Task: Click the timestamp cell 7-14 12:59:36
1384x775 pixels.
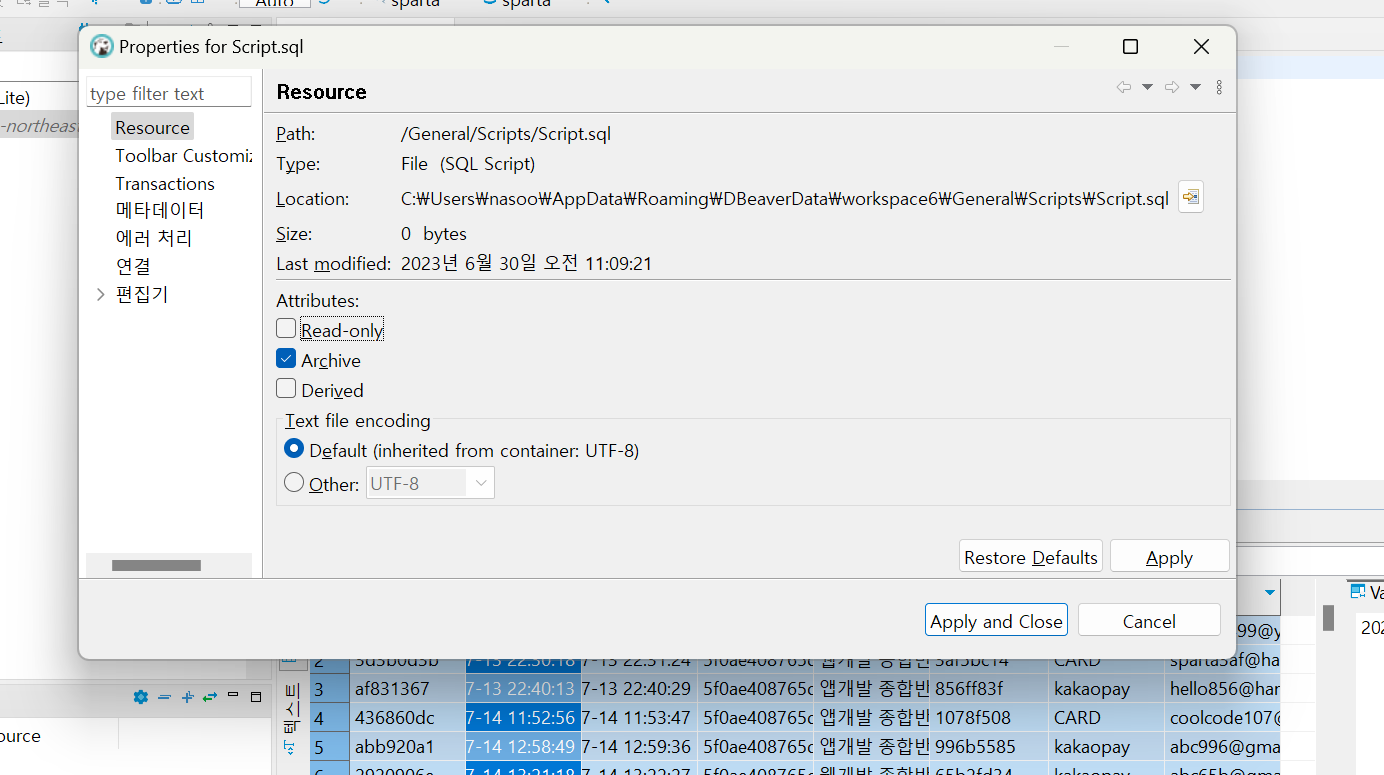Action: pos(639,747)
